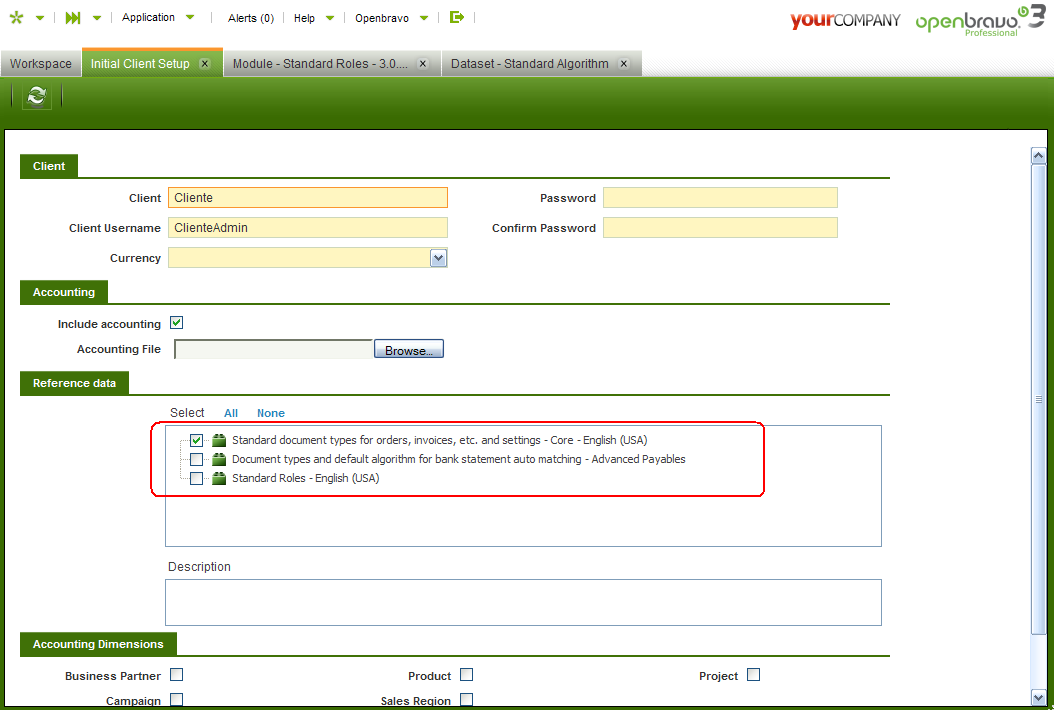Click the Client name input field

coord(308,198)
